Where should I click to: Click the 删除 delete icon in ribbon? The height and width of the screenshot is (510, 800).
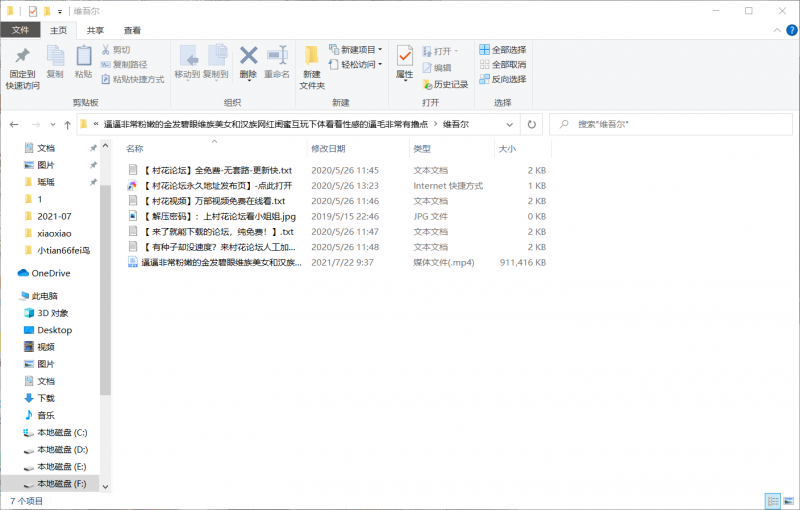(x=248, y=56)
